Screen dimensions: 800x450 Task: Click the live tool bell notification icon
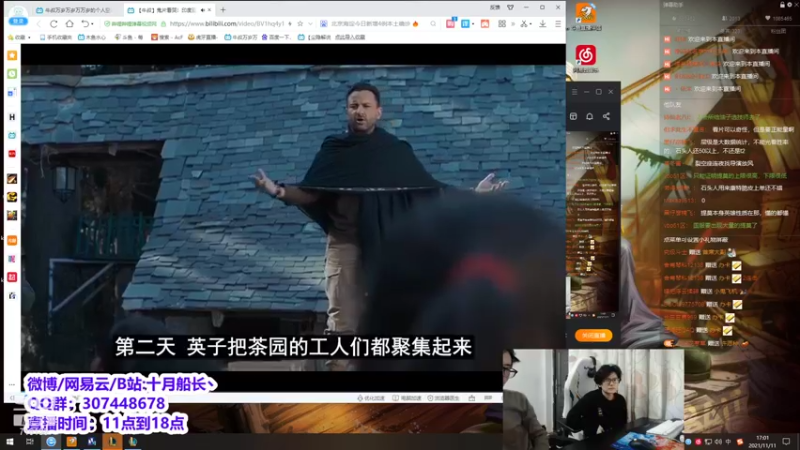(x=590, y=116)
